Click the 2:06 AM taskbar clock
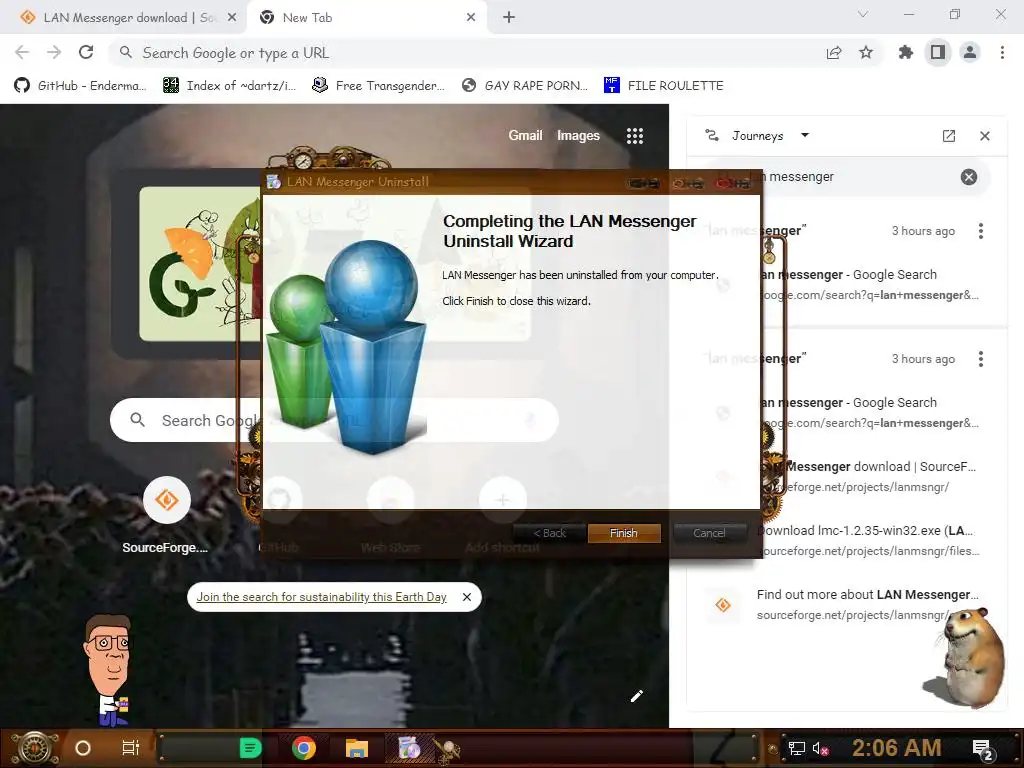 pos(896,748)
